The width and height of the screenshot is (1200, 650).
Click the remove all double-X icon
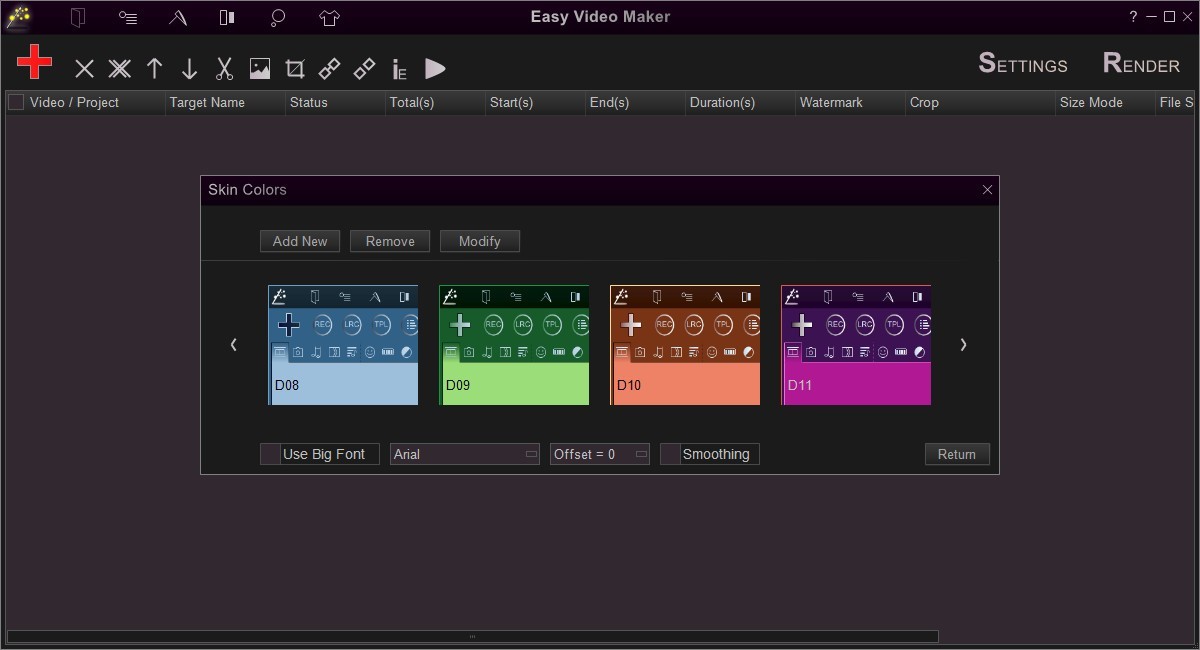119,68
